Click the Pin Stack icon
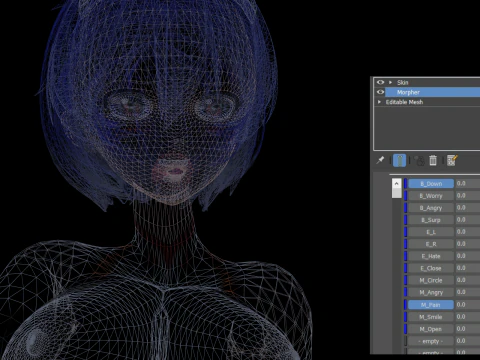480x360 pixels. tap(380, 160)
